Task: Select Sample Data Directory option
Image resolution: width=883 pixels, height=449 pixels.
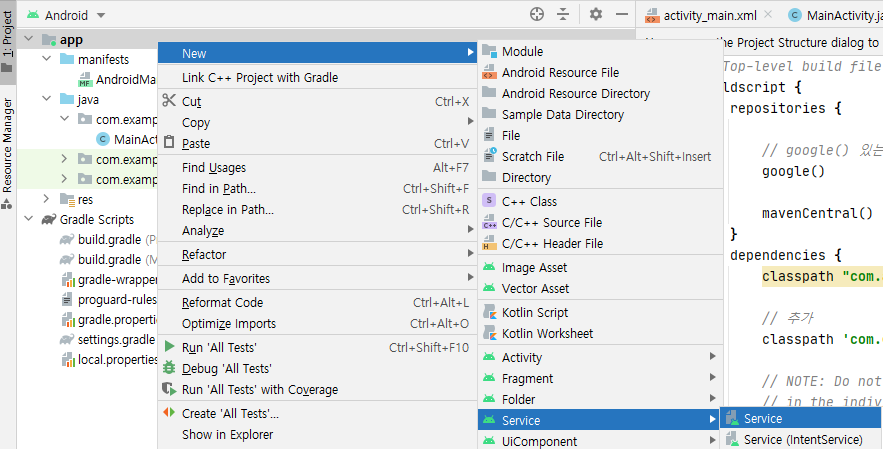Action: click(x=599, y=114)
